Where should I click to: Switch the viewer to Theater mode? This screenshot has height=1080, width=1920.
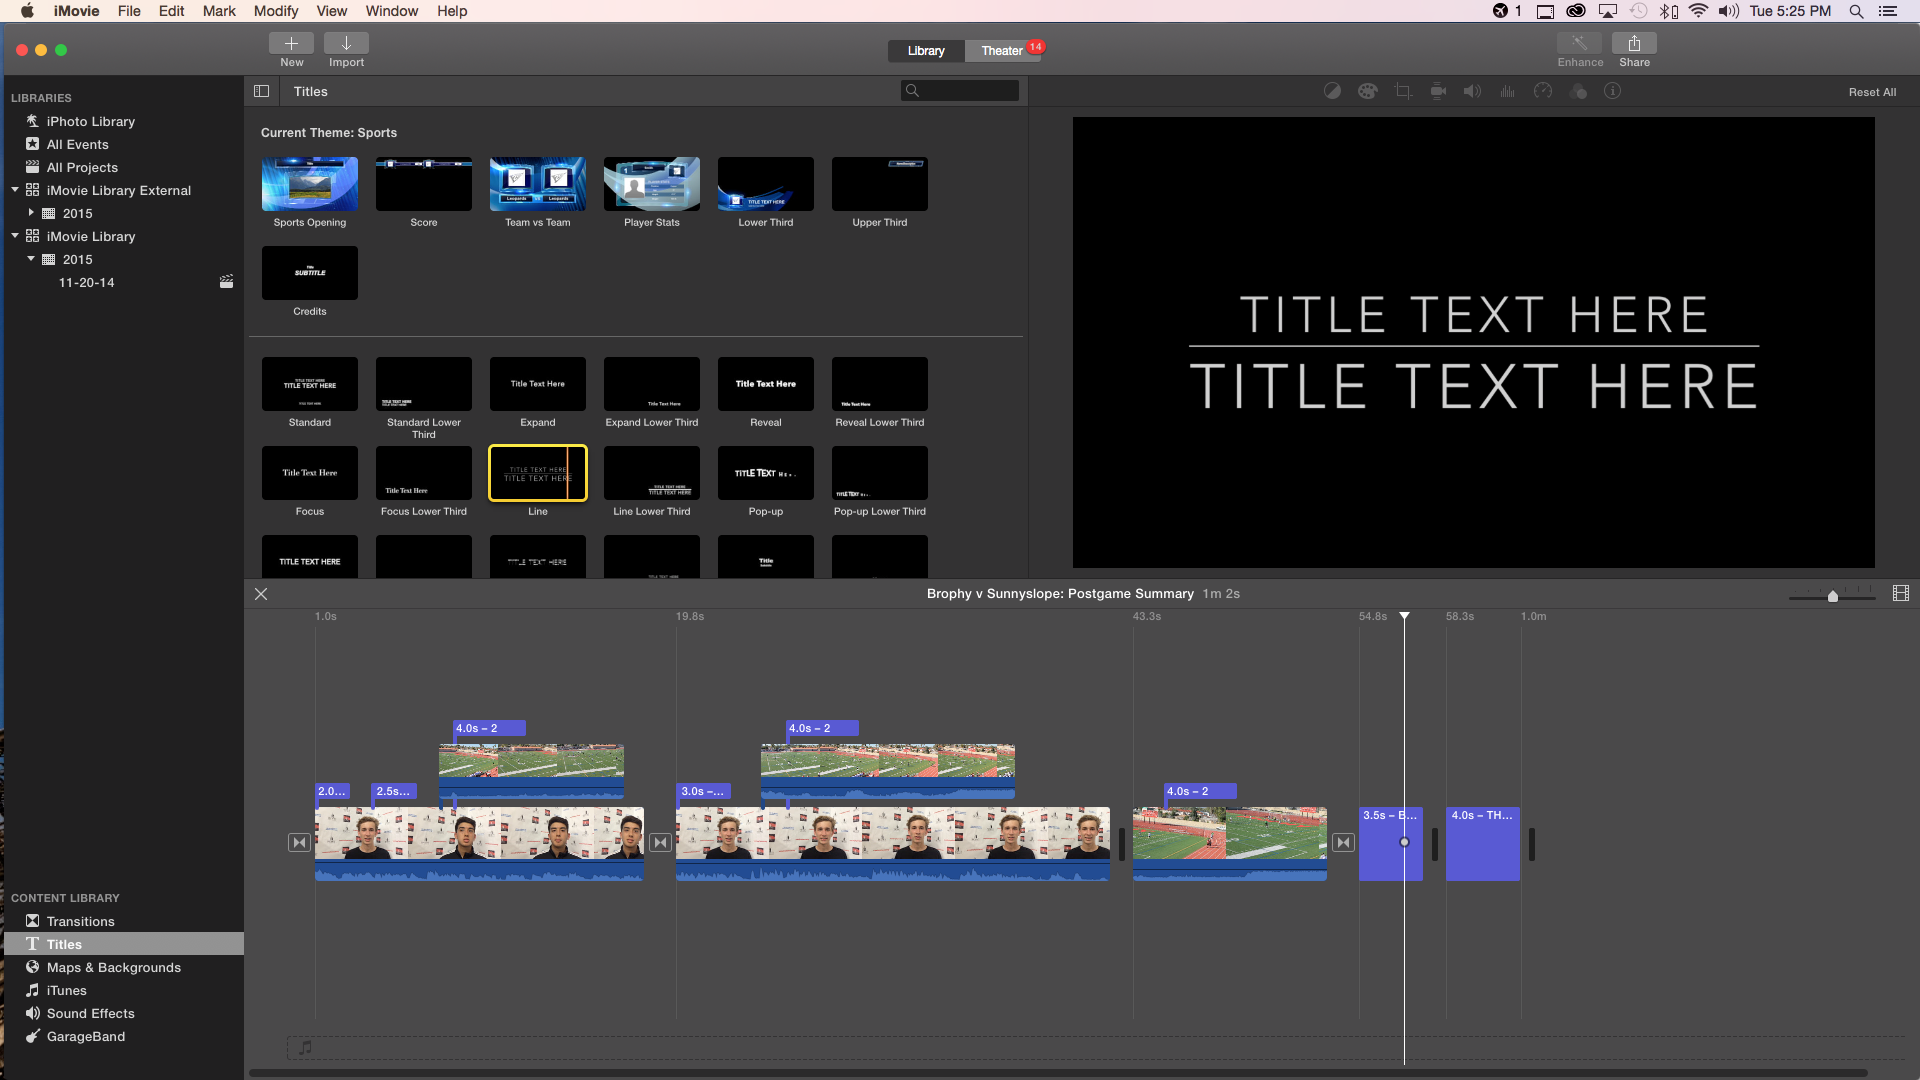click(1001, 50)
